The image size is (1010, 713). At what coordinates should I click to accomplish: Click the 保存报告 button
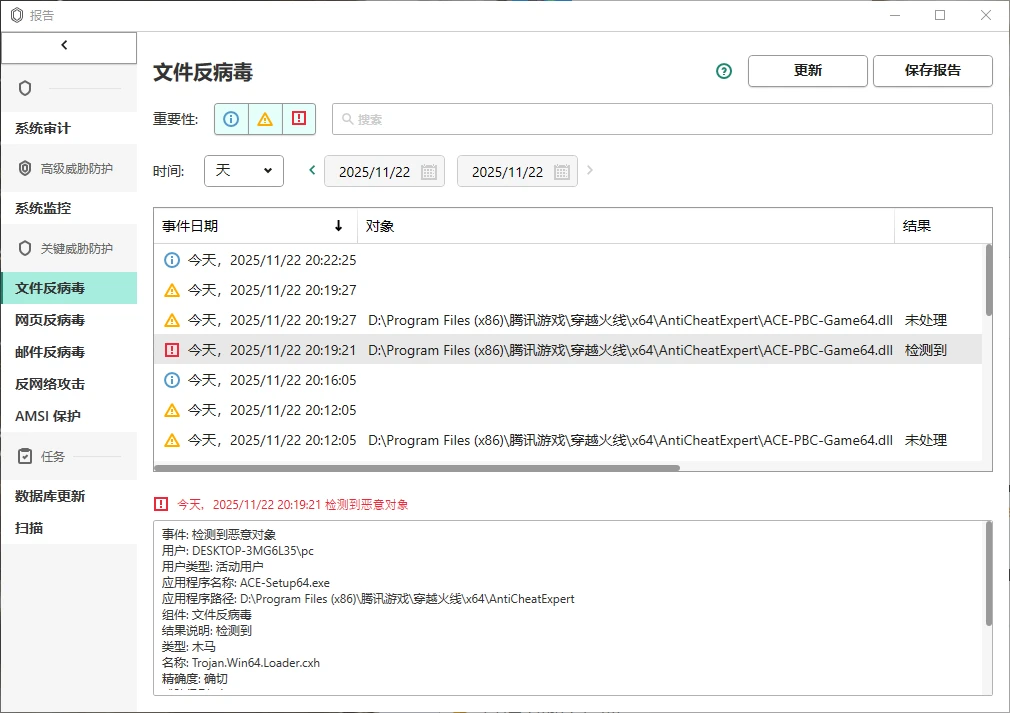click(932, 71)
